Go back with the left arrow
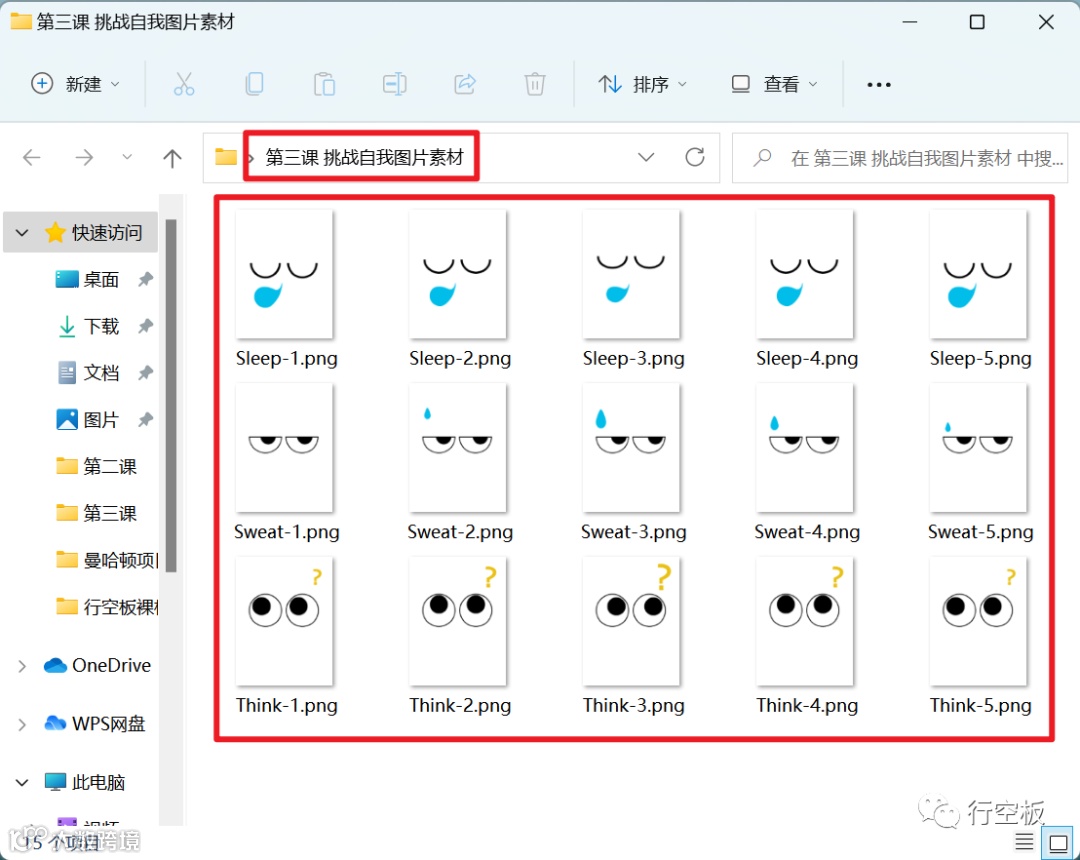This screenshot has width=1080, height=860. [x=32, y=158]
